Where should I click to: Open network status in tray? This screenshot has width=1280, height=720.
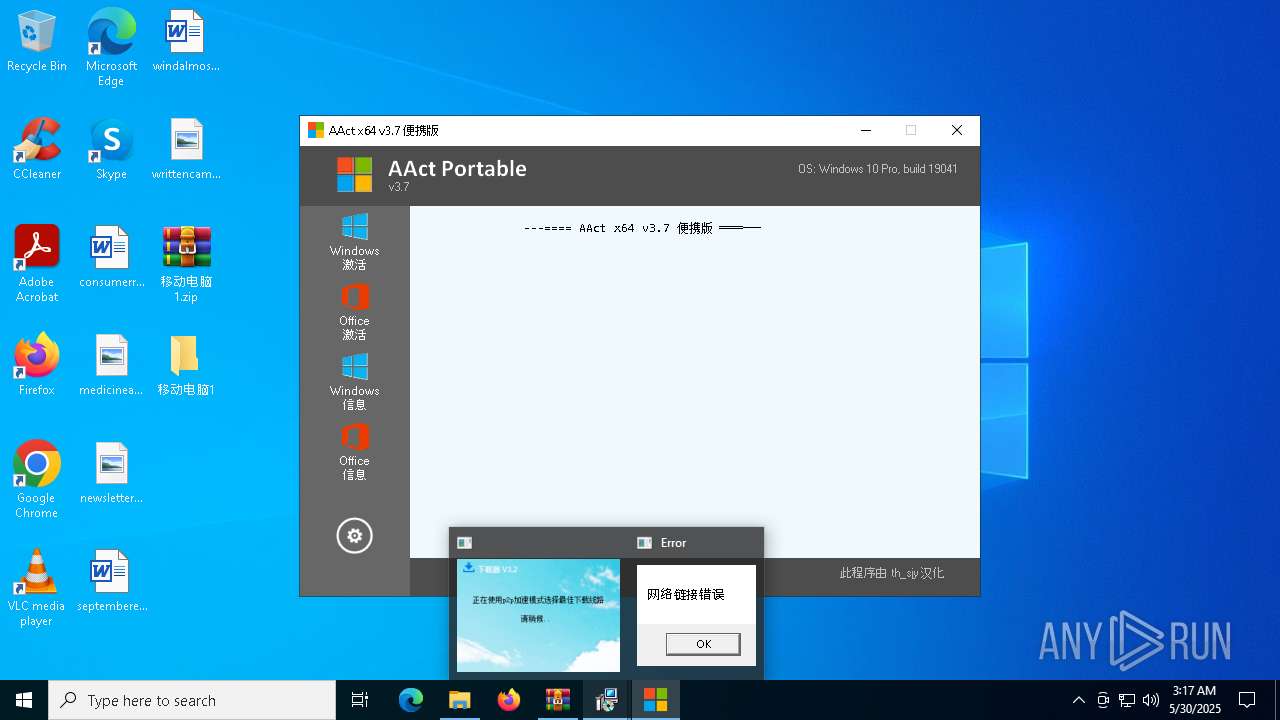[x=1127, y=700]
